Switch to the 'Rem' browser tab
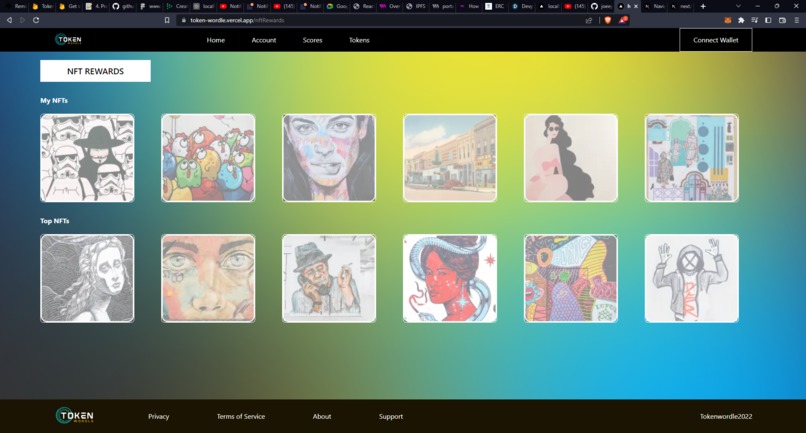This screenshot has width=806, height=433. tap(15, 6)
